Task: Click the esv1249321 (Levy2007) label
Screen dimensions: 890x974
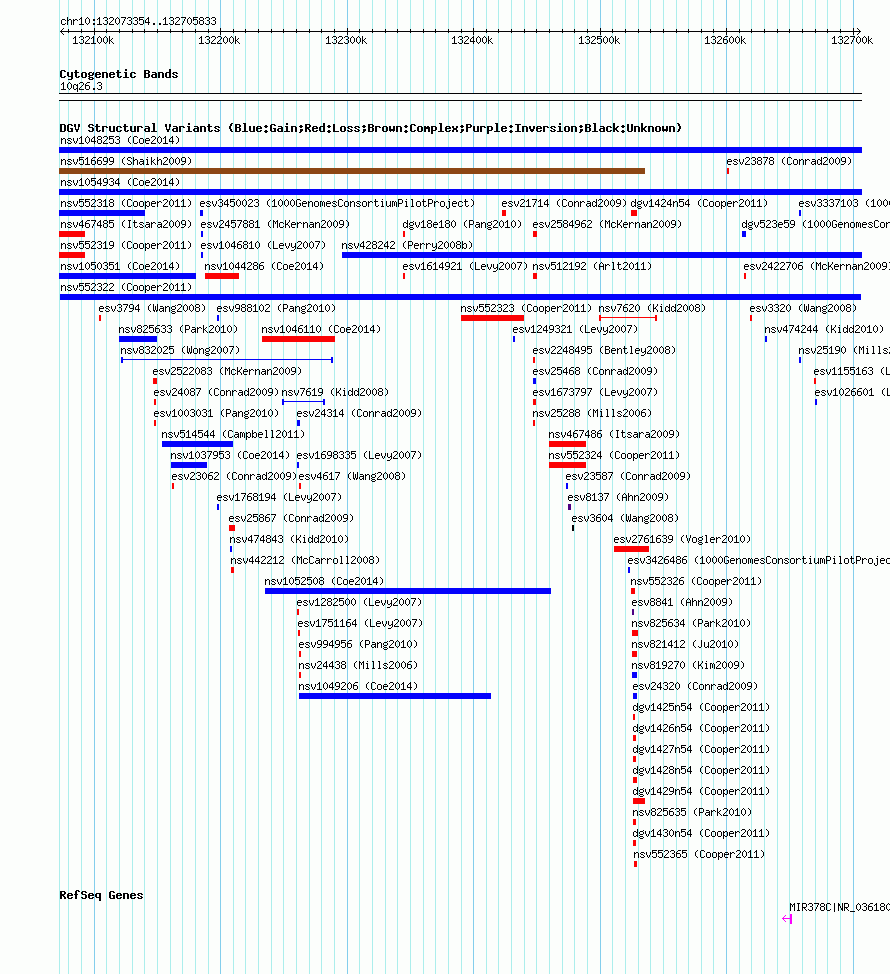Action: coord(575,329)
